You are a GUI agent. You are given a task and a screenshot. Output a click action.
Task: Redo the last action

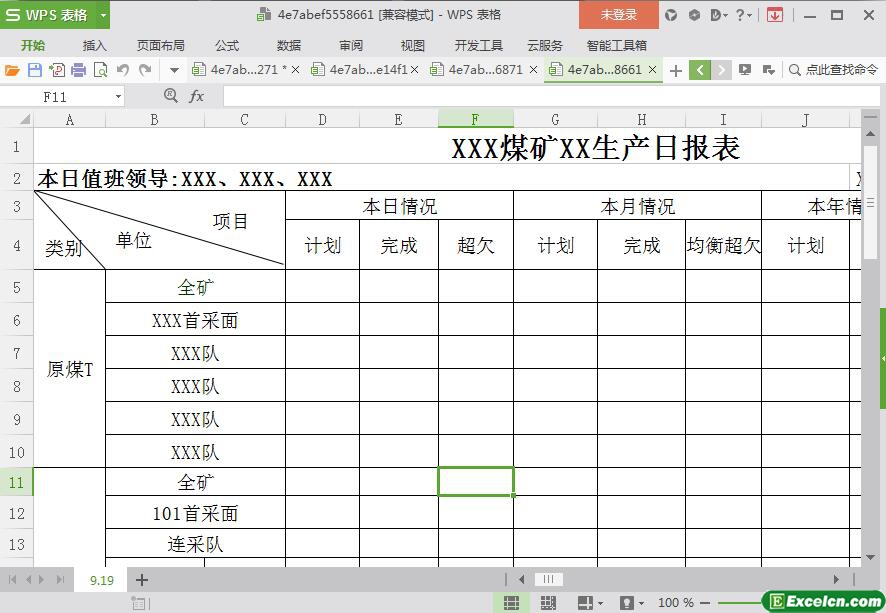[x=145, y=70]
